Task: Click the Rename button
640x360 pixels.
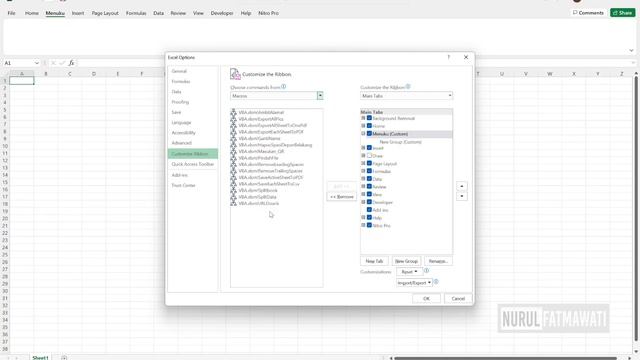Action: point(438,261)
